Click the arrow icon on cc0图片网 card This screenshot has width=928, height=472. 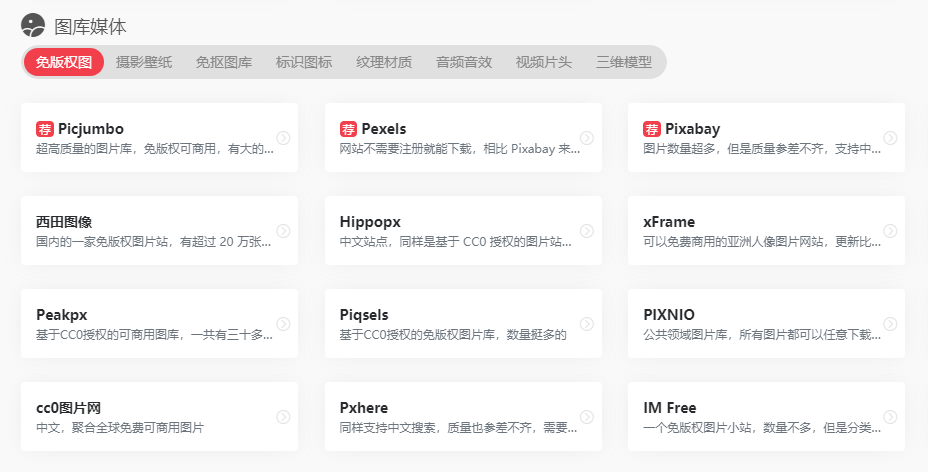(x=283, y=417)
